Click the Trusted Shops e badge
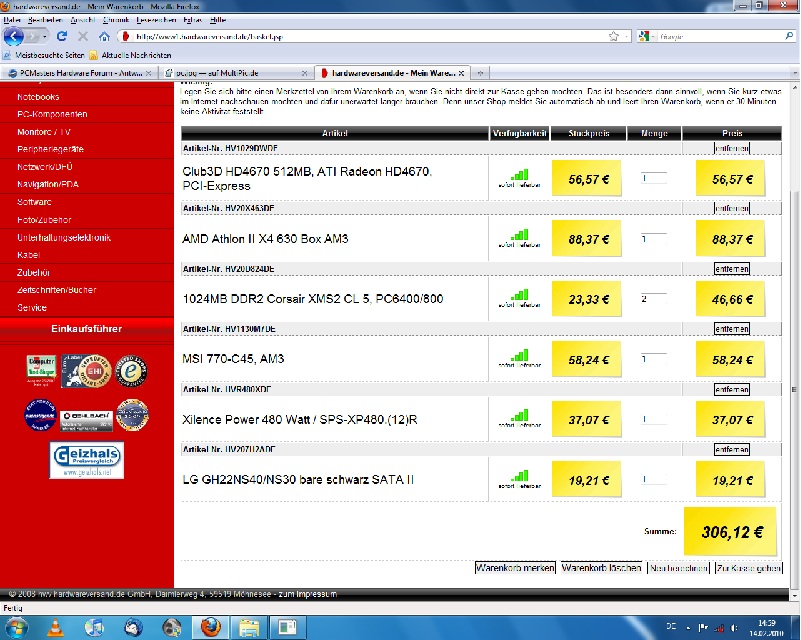The image size is (801, 640). tap(132, 370)
